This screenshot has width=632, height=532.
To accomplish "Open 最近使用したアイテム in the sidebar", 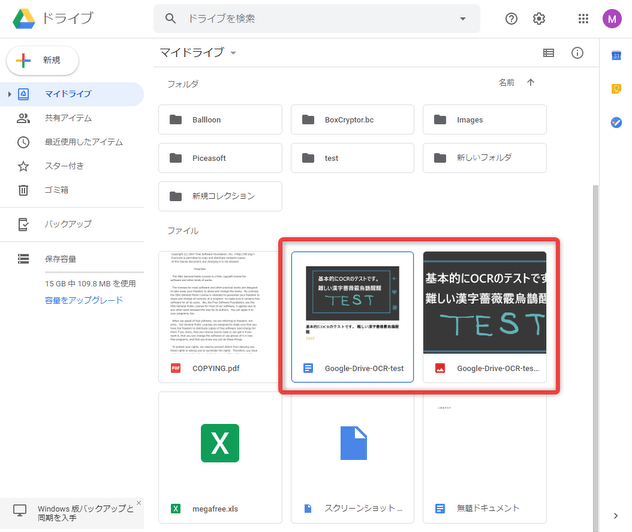I will coord(84,142).
